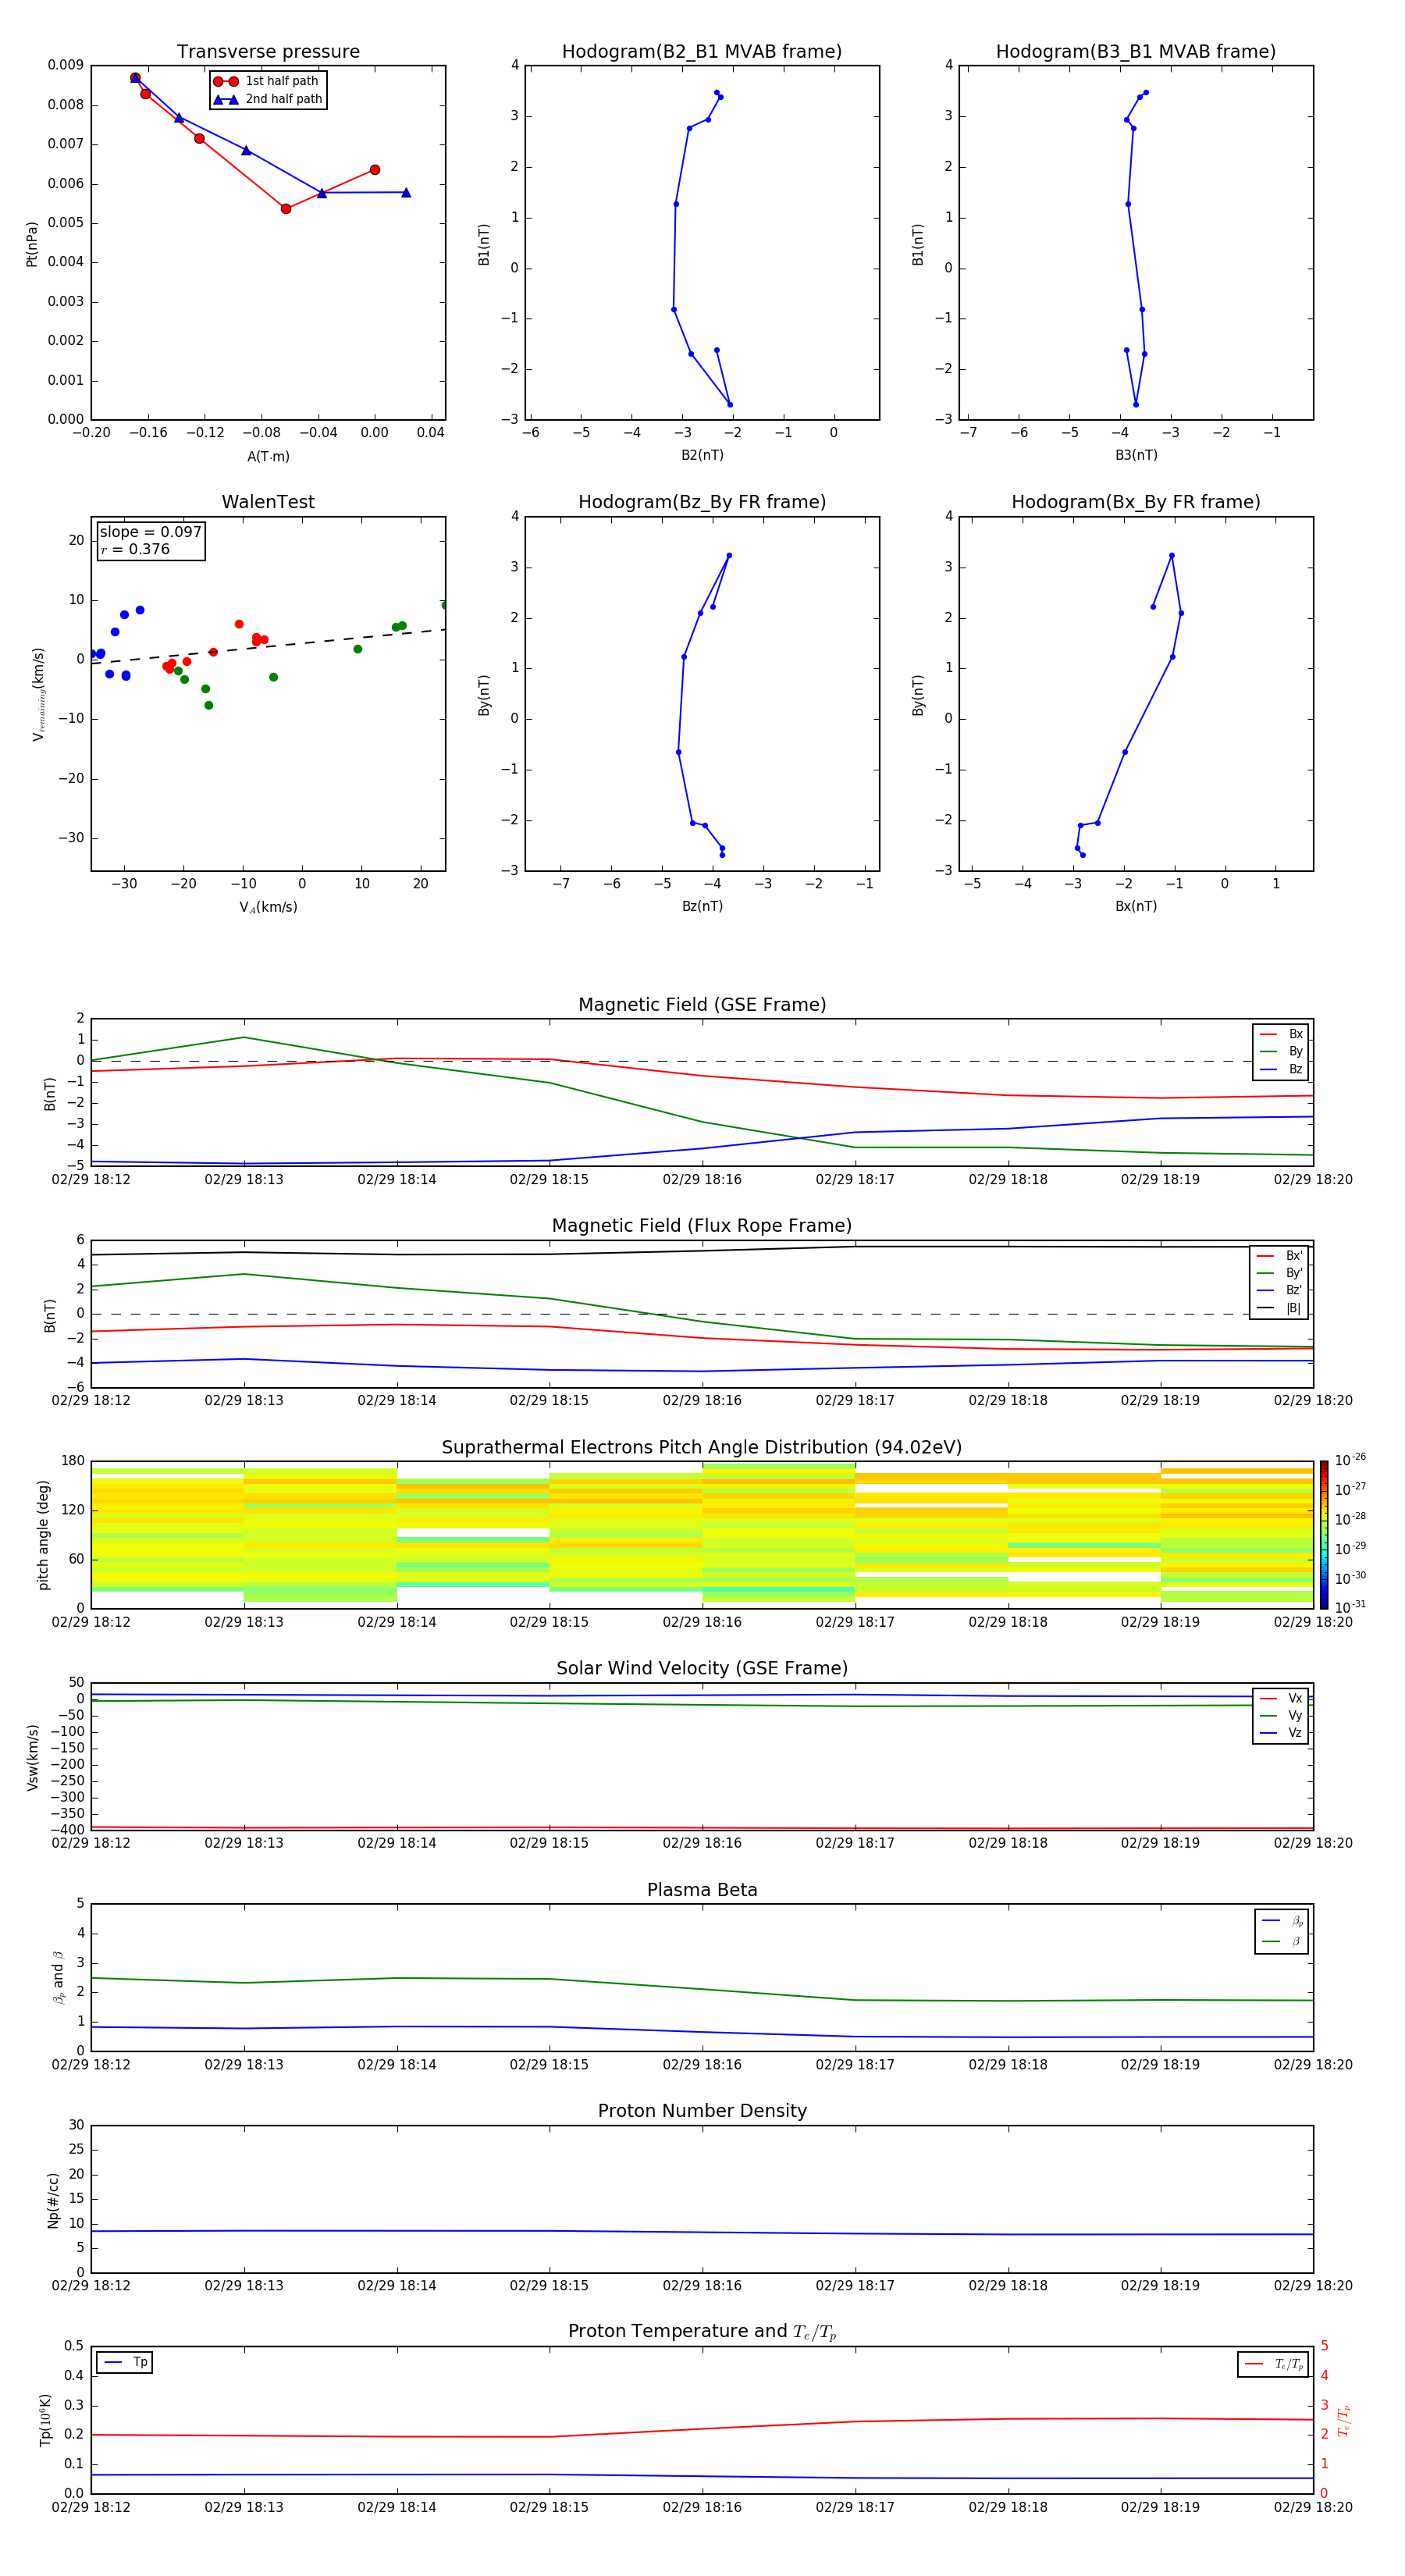Click the "Plasma Beta" panel title
1405x2576 pixels.
pyautogui.click(x=702, y=1891)
